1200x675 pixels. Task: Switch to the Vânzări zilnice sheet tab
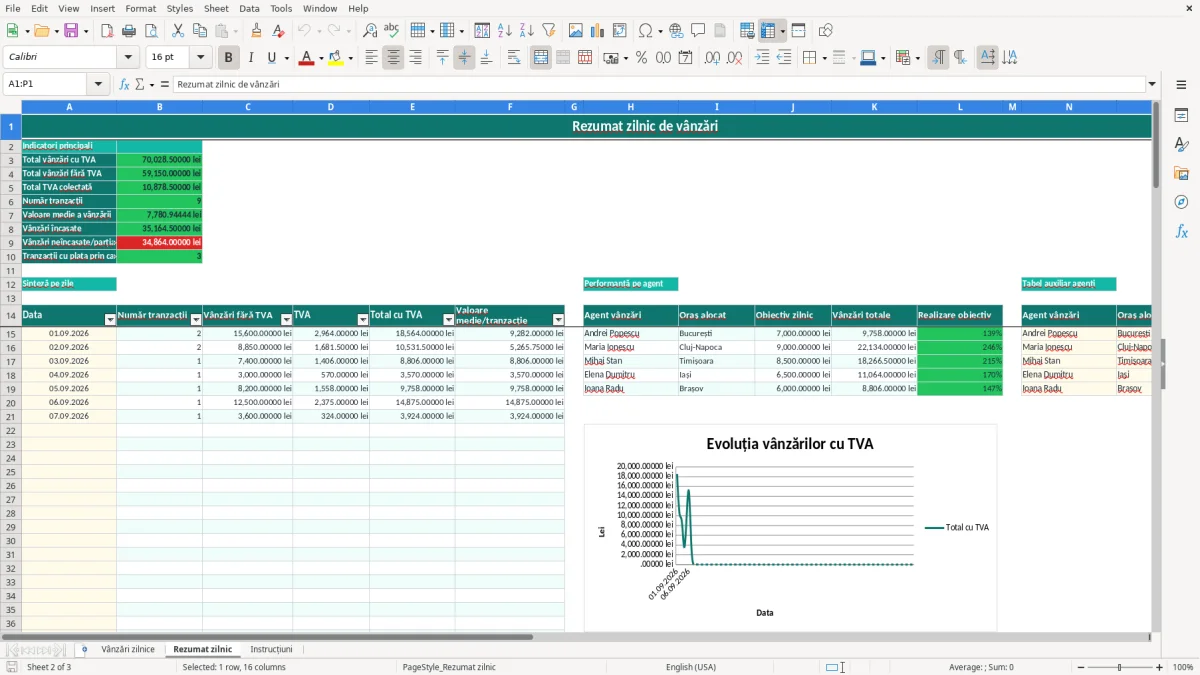(128, 649)
